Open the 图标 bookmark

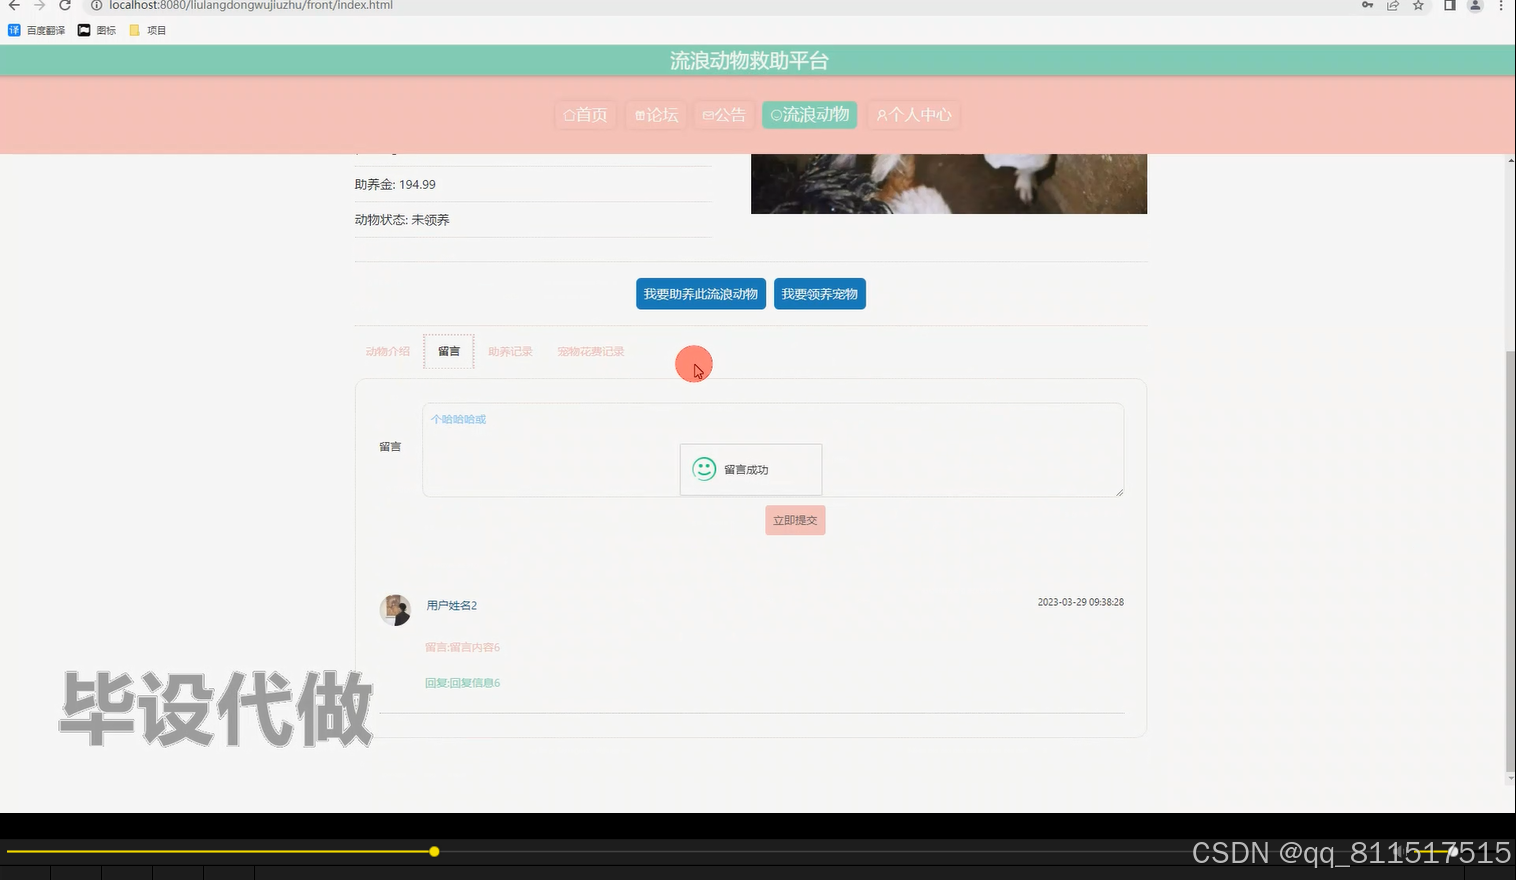click(97, 30)
